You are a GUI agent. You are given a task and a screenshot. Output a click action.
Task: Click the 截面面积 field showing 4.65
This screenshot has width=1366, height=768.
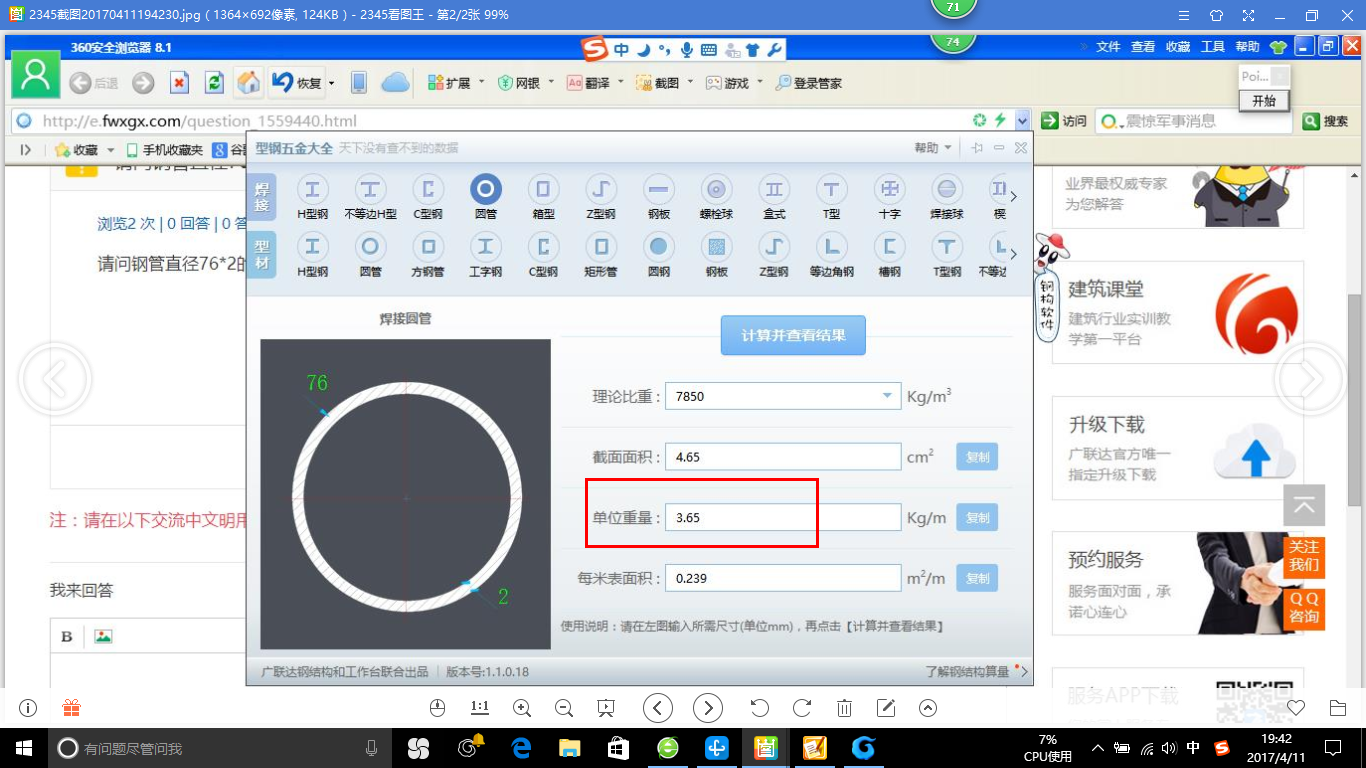click(x=783, y=457)
